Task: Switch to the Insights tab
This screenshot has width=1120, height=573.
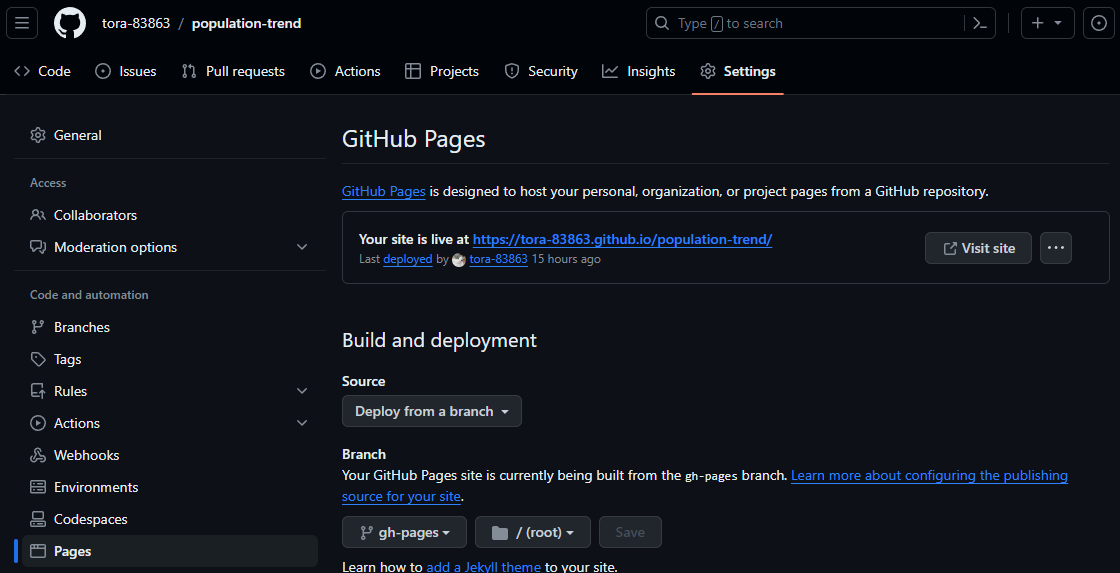Action: (x=639, y=71)
